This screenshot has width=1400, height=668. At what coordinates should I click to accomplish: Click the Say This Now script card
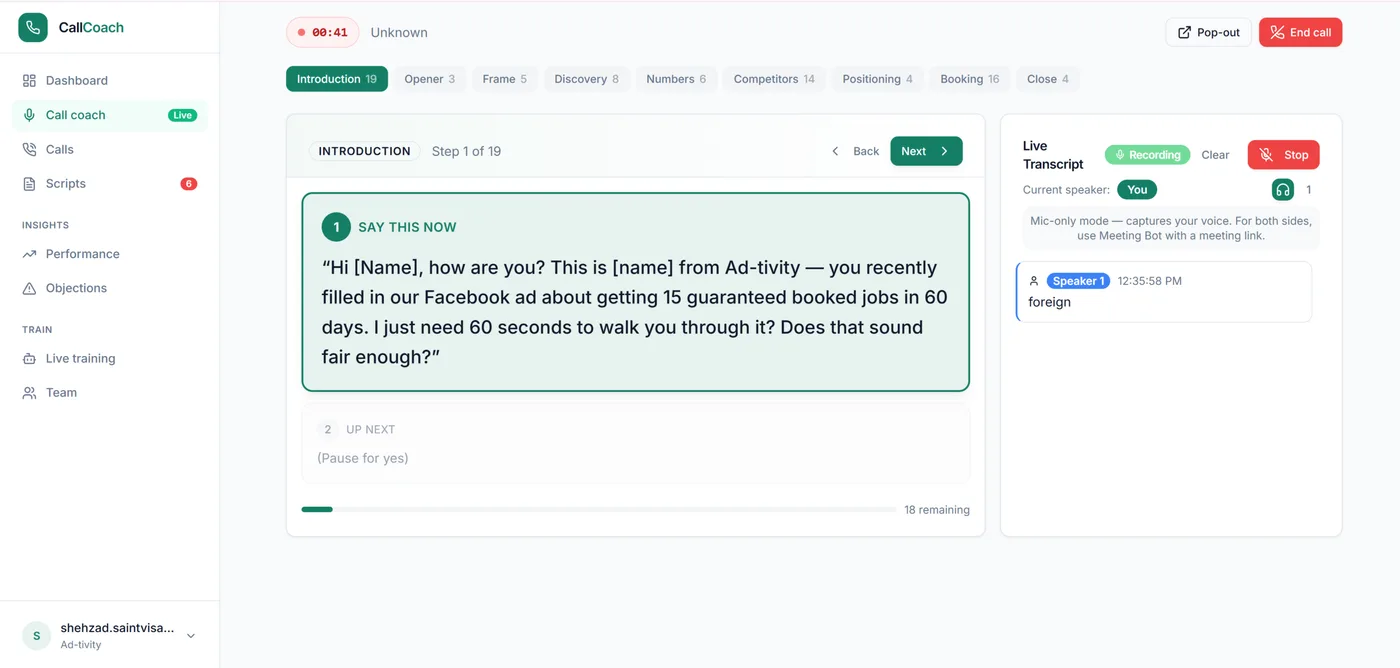tap(636, 292)
